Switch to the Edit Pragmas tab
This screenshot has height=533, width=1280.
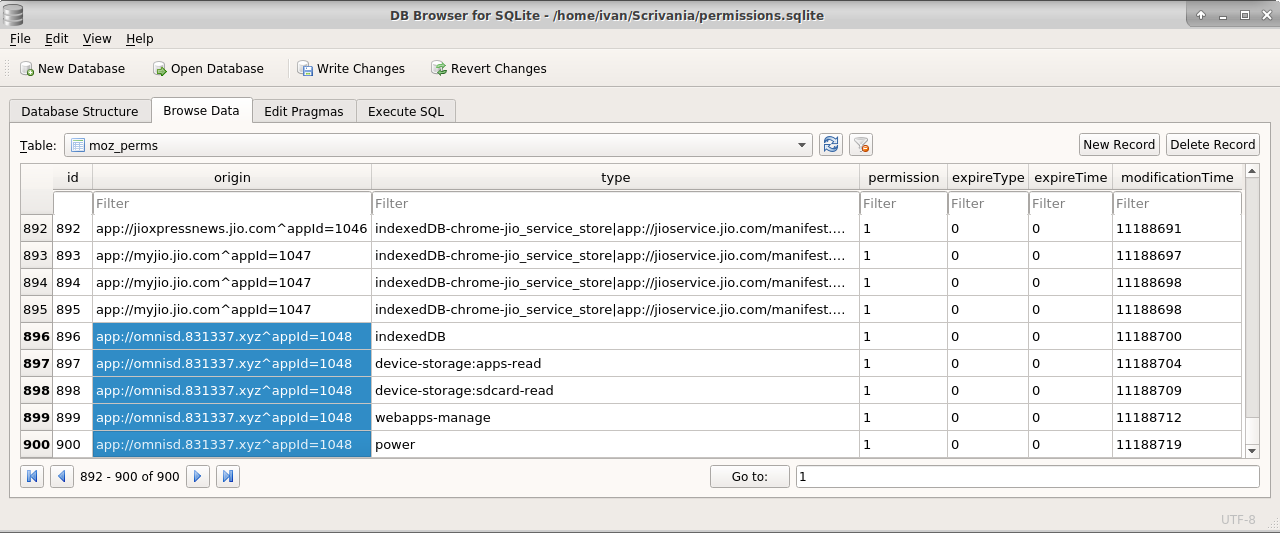[304, 111]
